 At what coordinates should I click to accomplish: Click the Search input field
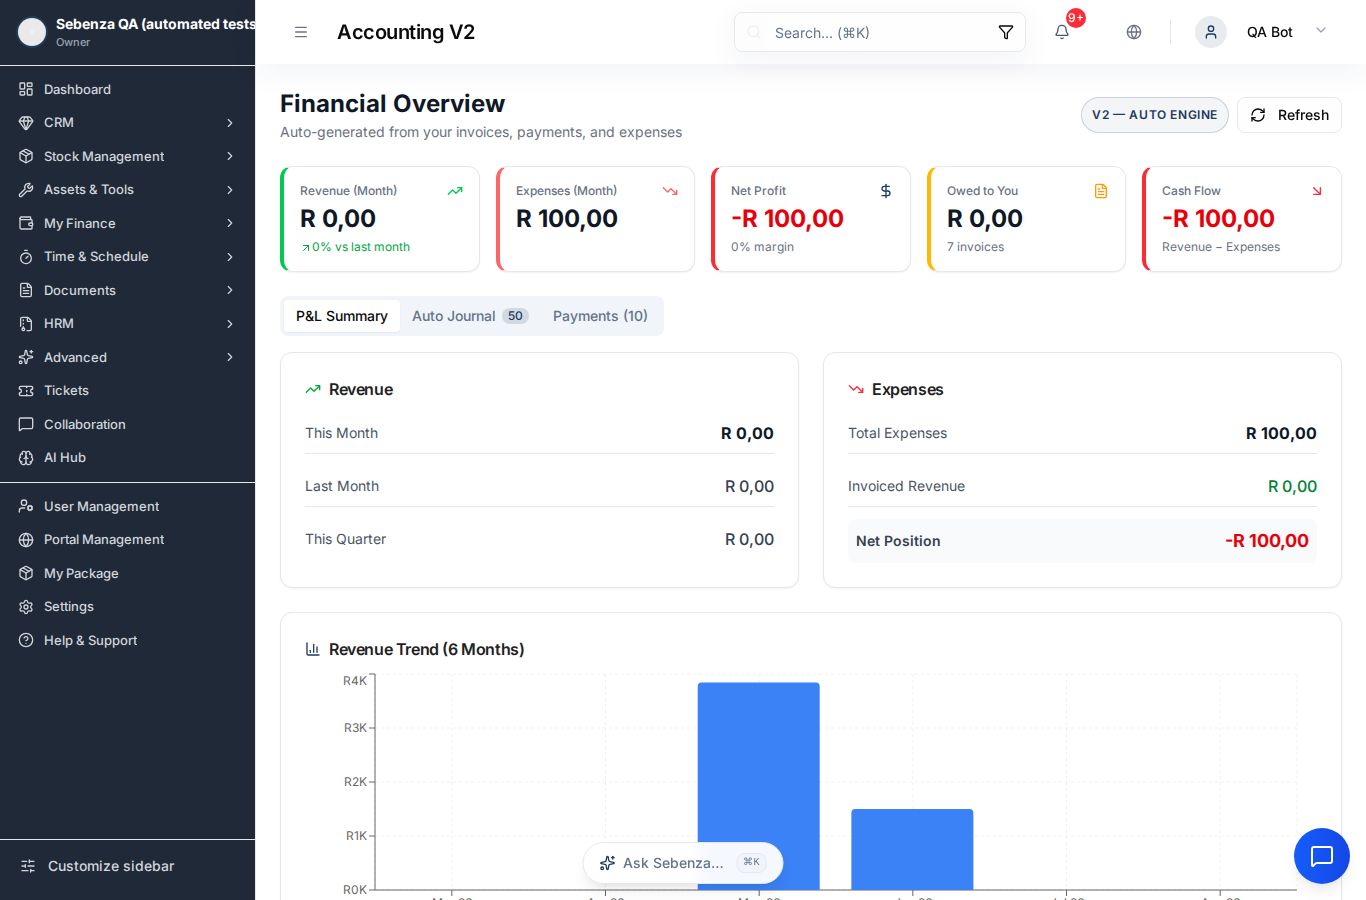coord(880,32)
